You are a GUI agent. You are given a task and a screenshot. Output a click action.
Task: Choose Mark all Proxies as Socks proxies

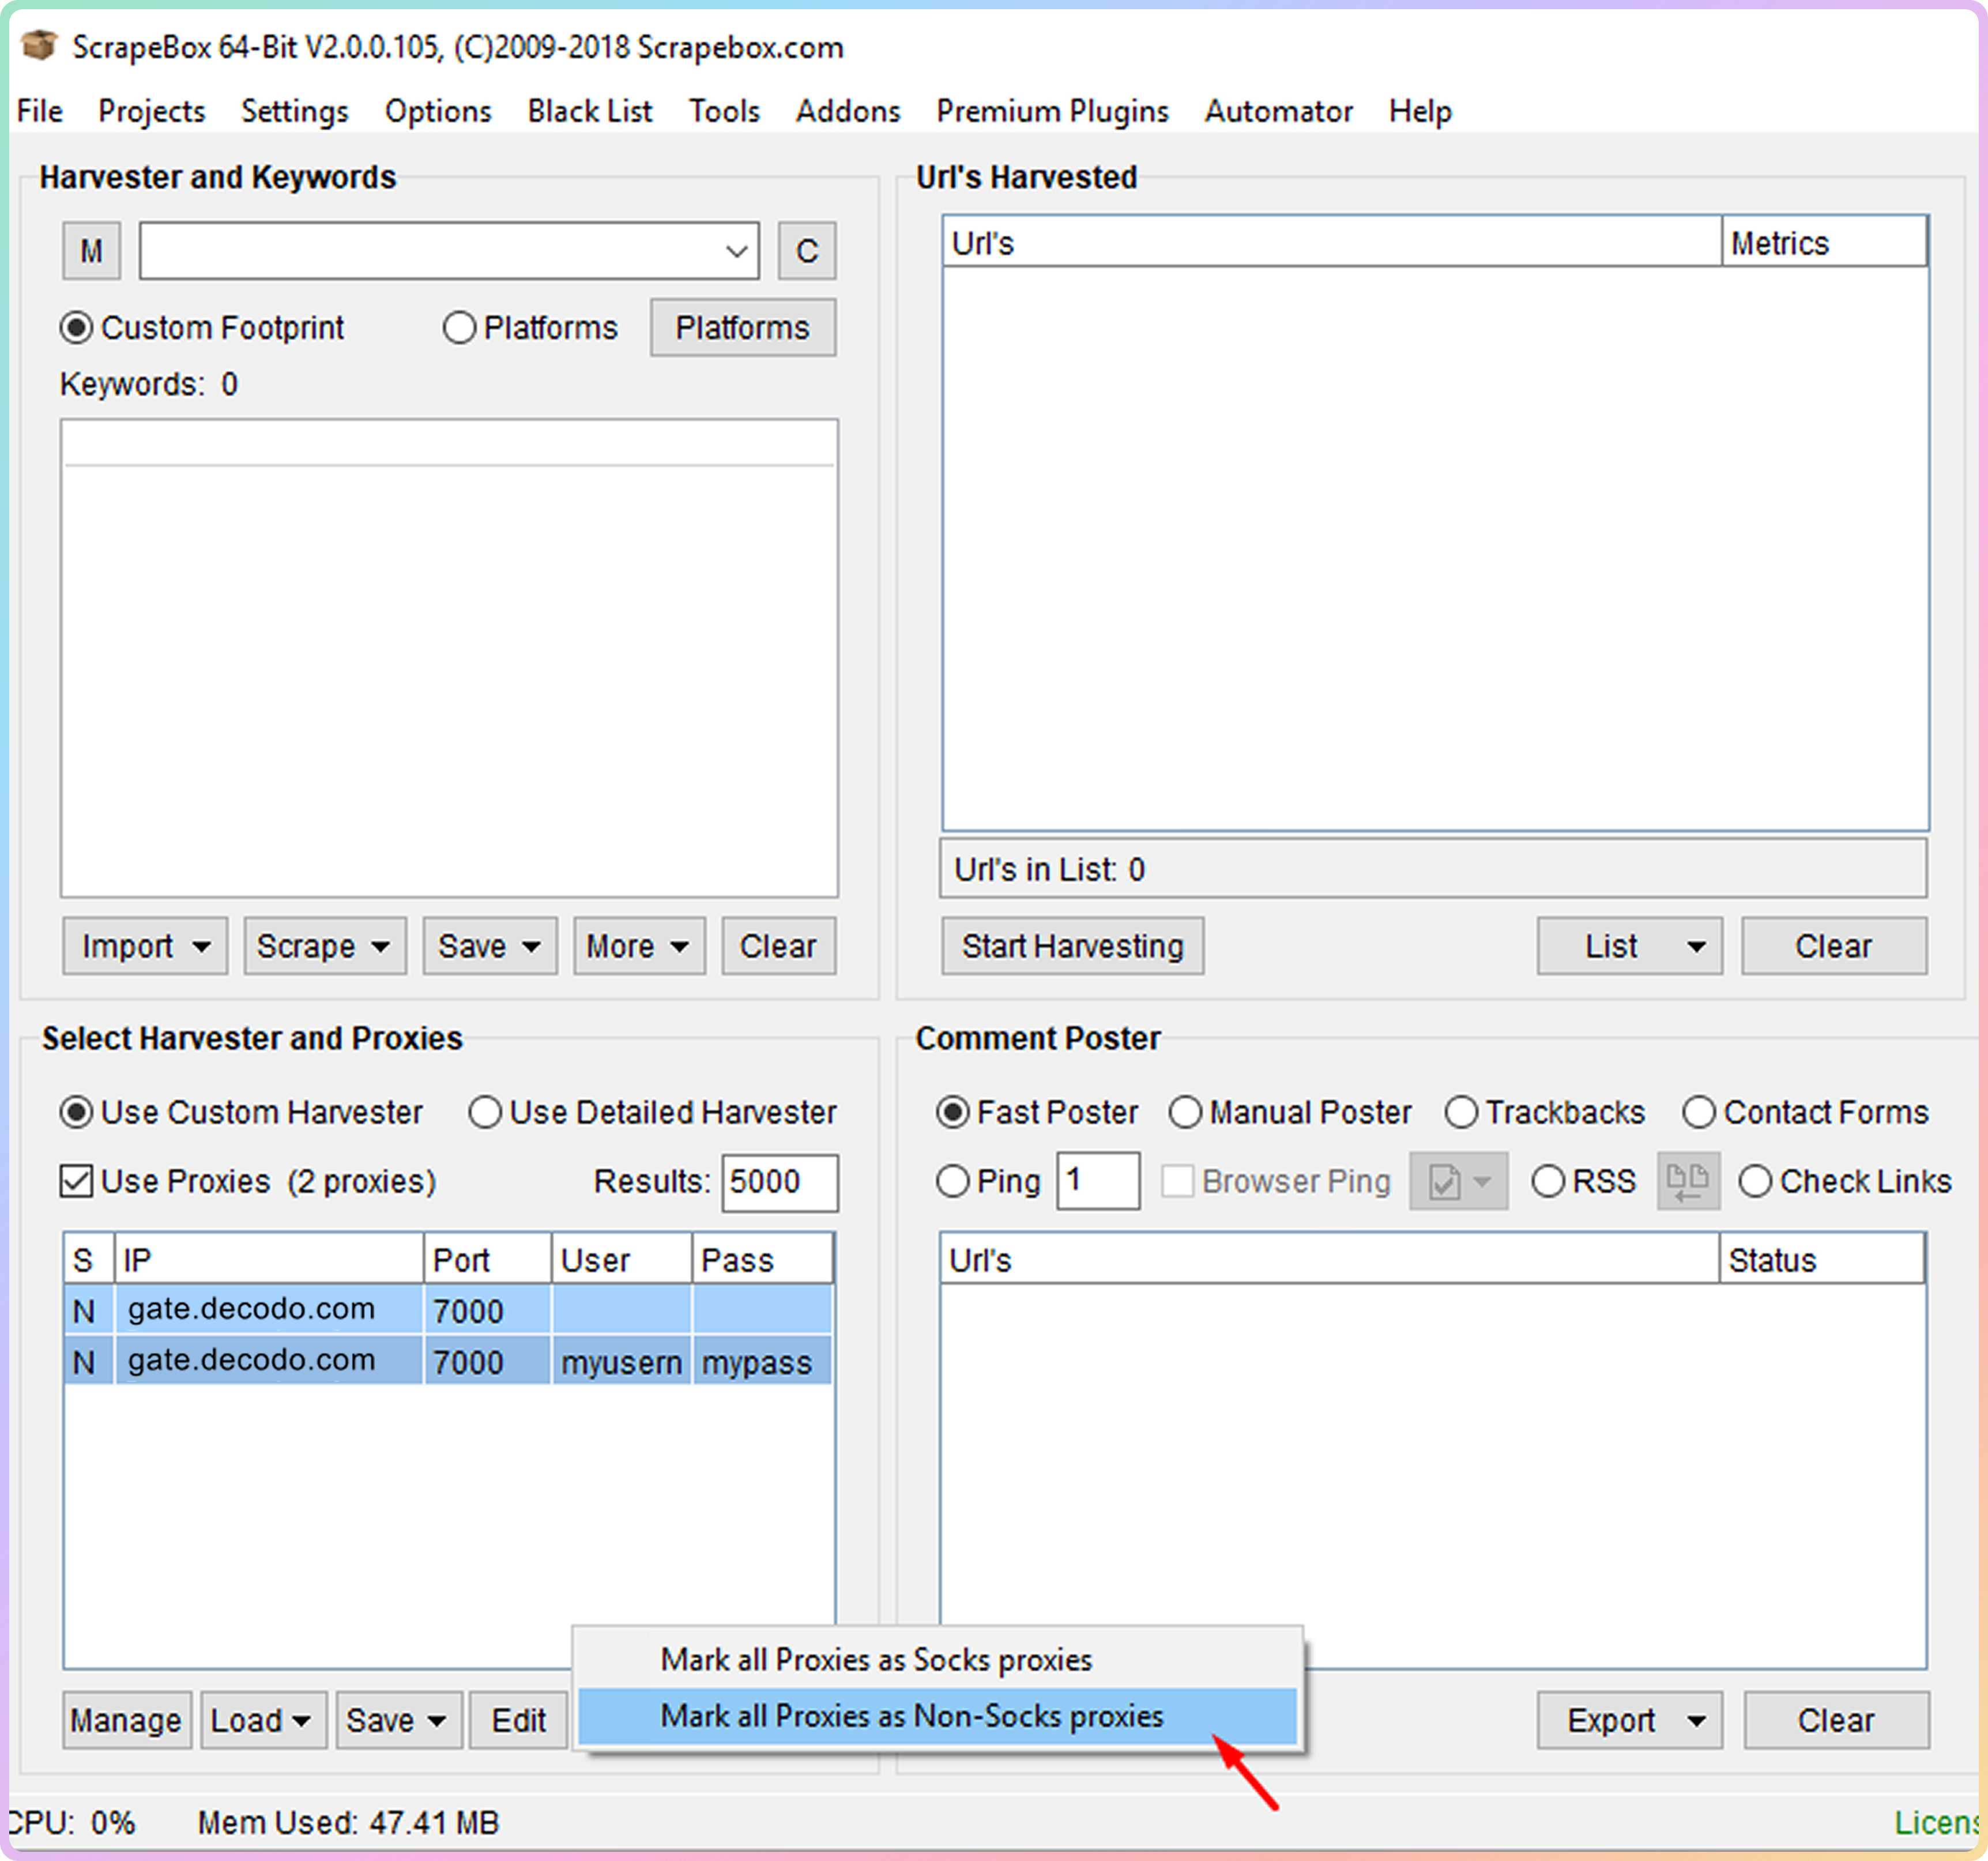pos(875,1660)
